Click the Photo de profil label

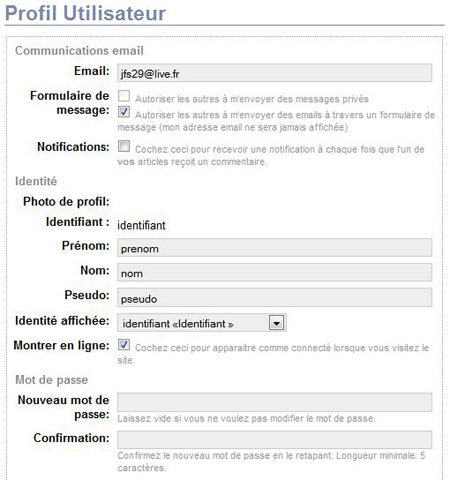click(x=66, y=202)
